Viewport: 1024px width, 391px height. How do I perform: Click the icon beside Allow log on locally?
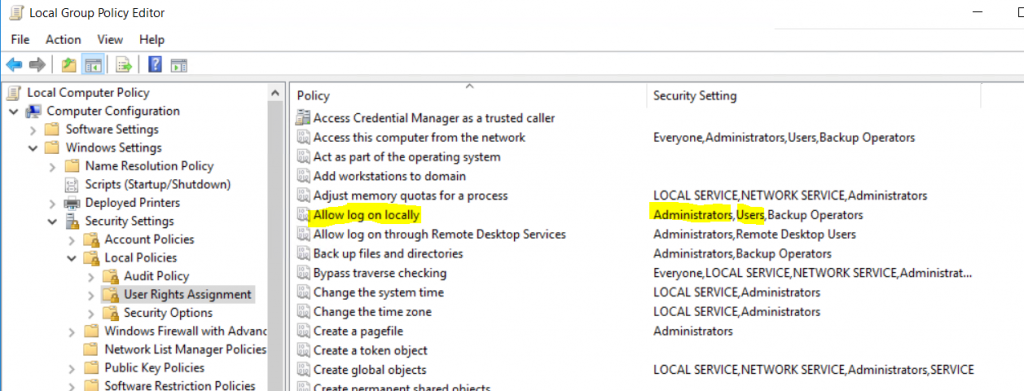click(x=303, y=215)
